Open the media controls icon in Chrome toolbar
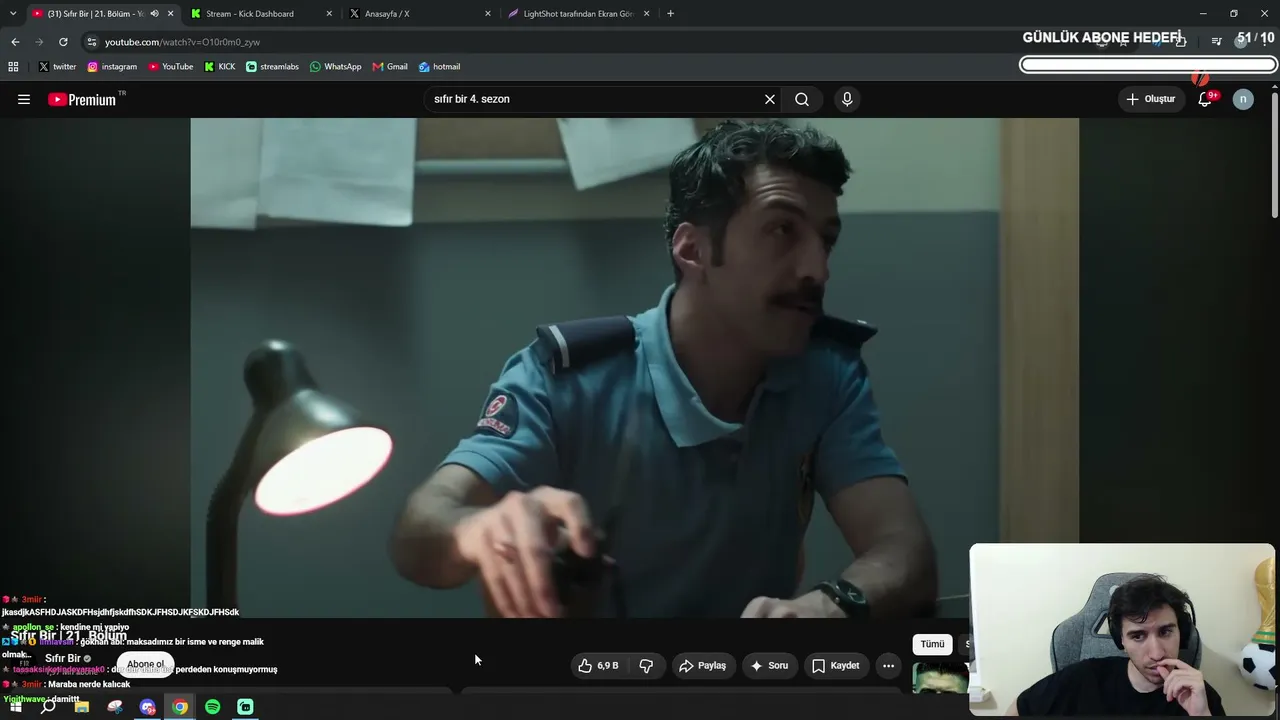The width and height of the screenshot is (1280, 720). click(1216, 42)
